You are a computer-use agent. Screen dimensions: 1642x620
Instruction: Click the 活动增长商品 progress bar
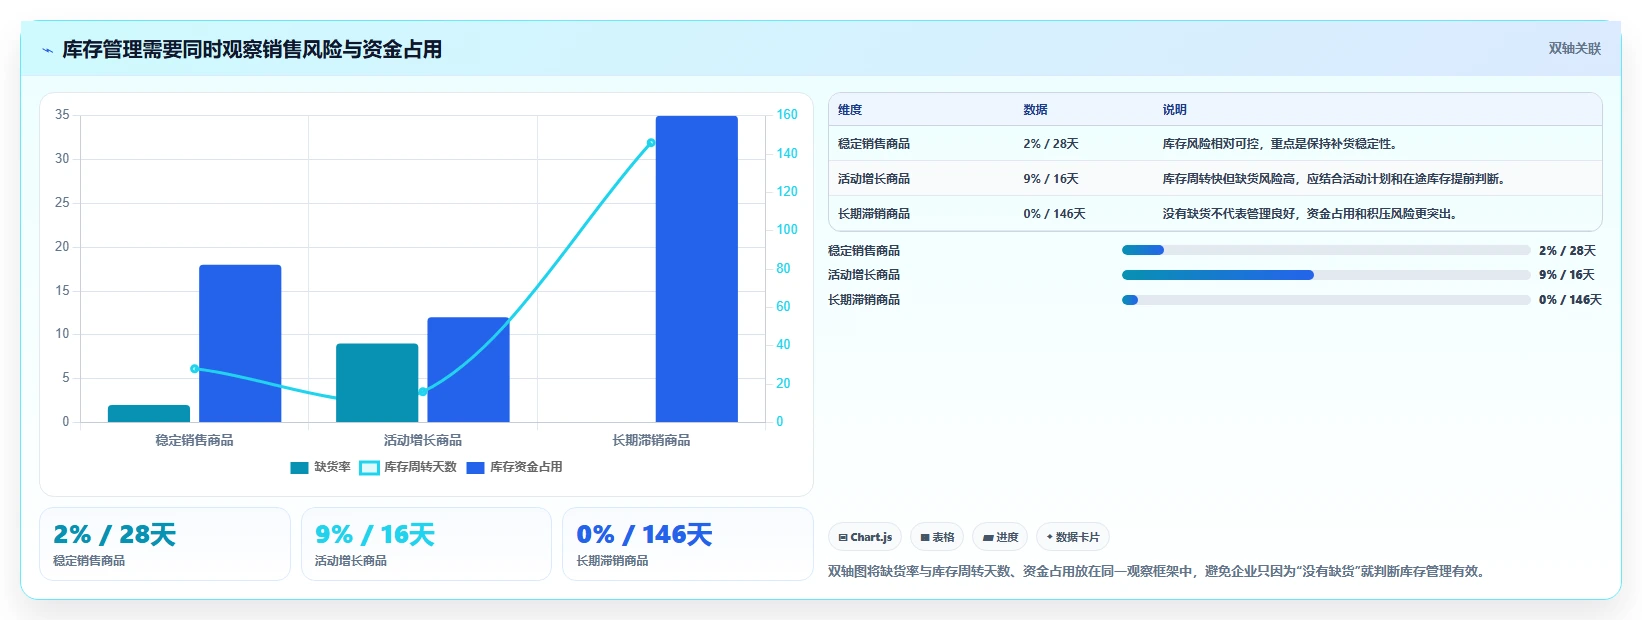tap(1326, 275)
